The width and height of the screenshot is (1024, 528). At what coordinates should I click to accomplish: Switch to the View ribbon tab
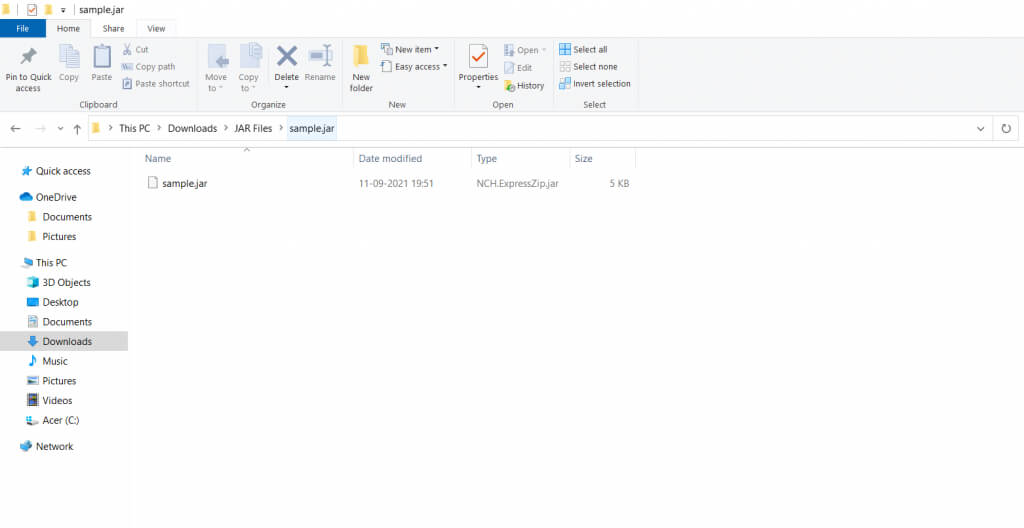156,29
